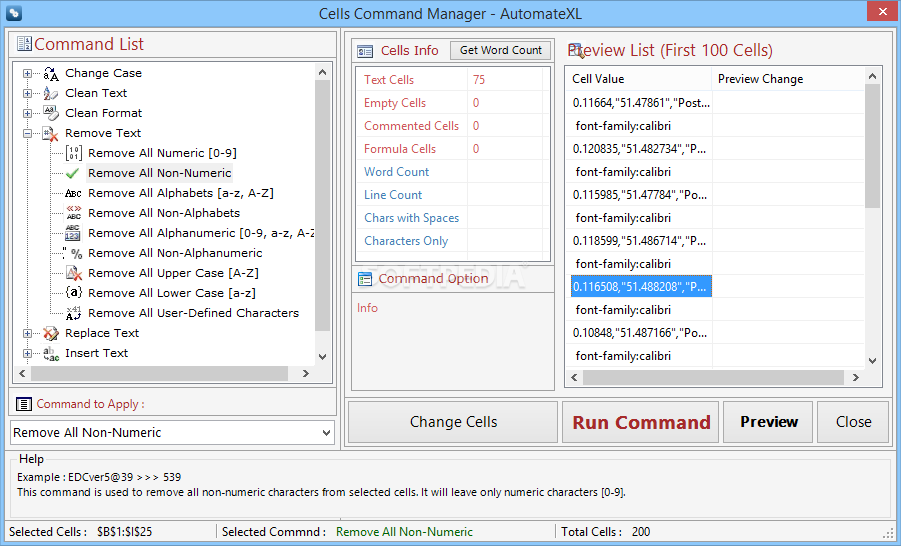Select Remove All User-Defined Characters command

coord(193,313)
